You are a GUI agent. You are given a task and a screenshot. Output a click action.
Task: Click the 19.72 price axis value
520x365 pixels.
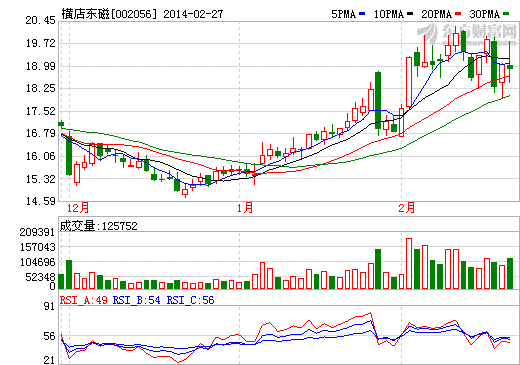[x=41, y=43]
